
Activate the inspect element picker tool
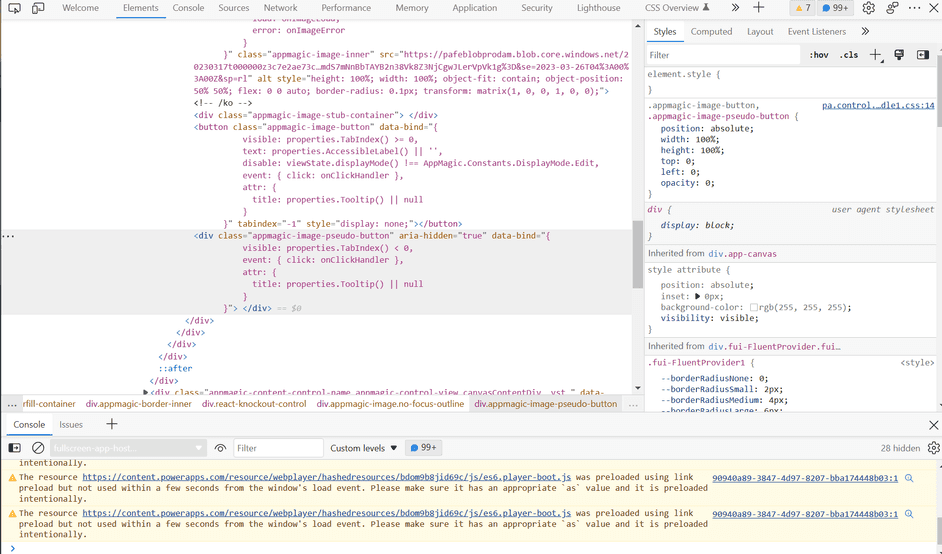[14, 8]
